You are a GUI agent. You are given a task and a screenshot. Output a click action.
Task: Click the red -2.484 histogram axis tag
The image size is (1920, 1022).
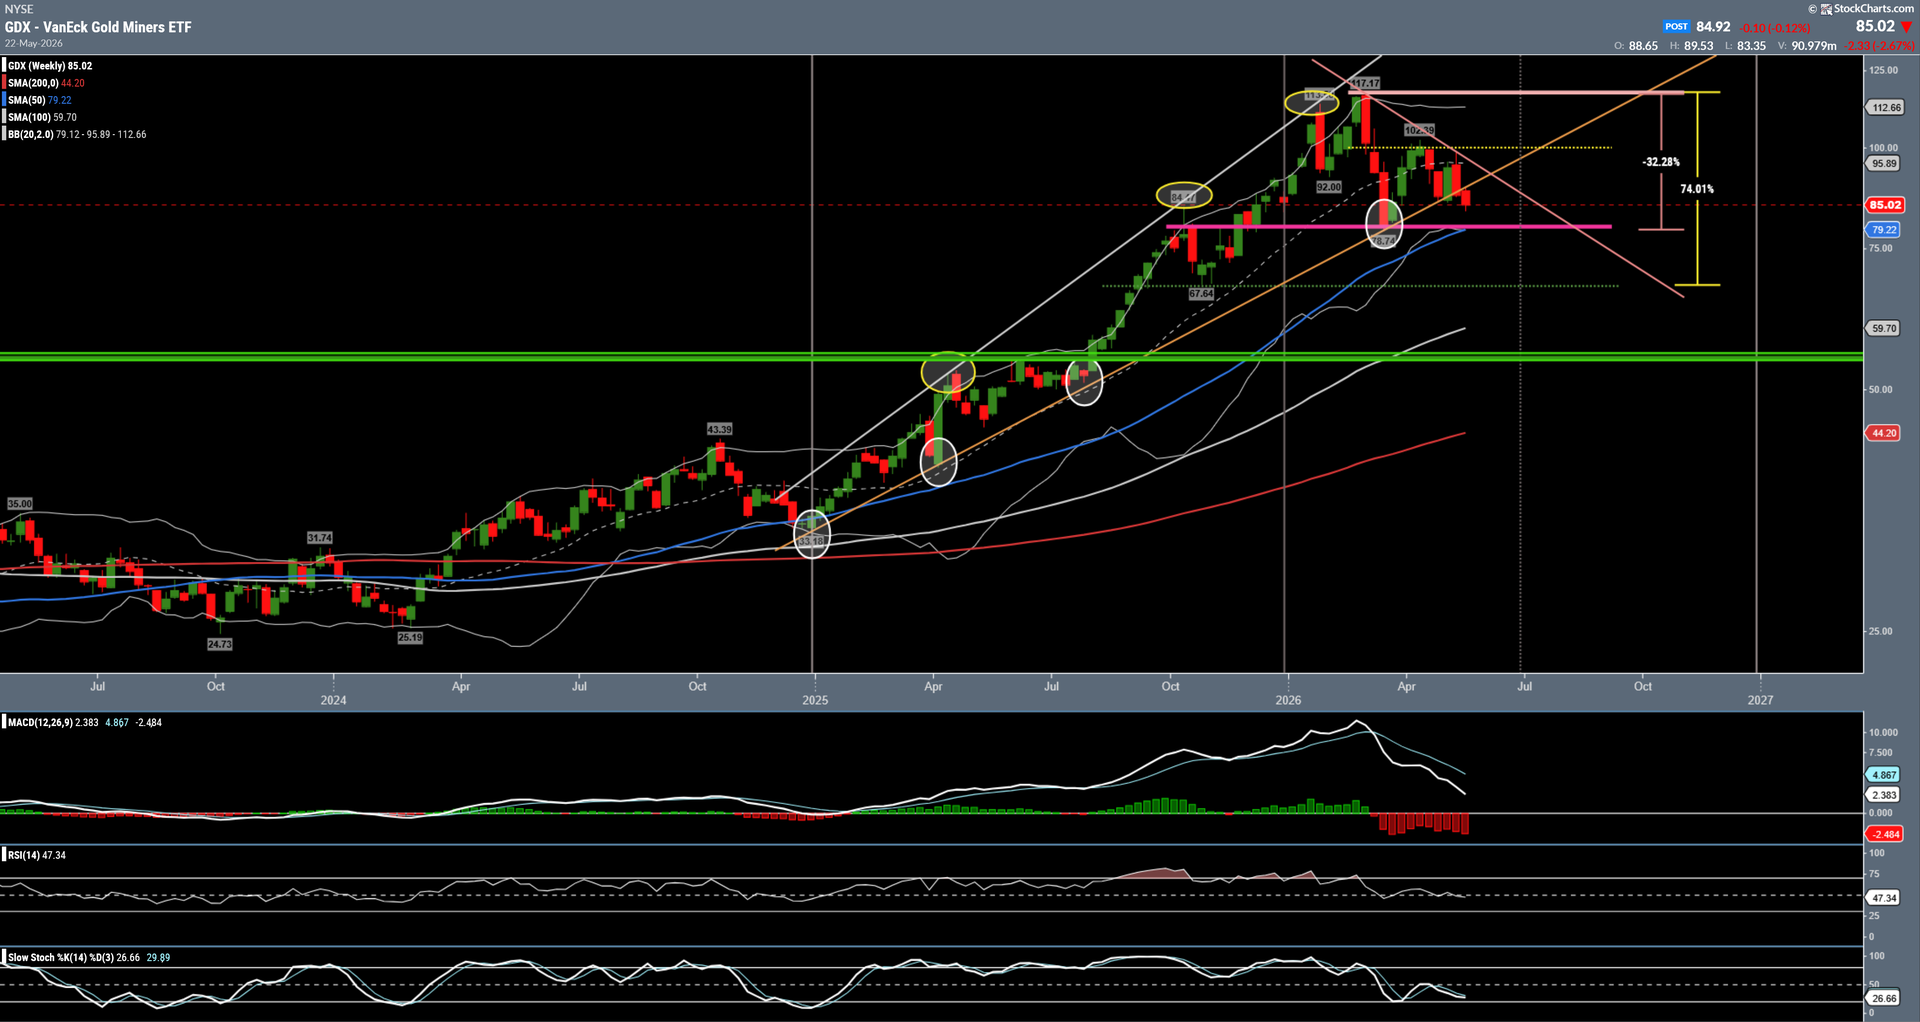click(1885, 834)
